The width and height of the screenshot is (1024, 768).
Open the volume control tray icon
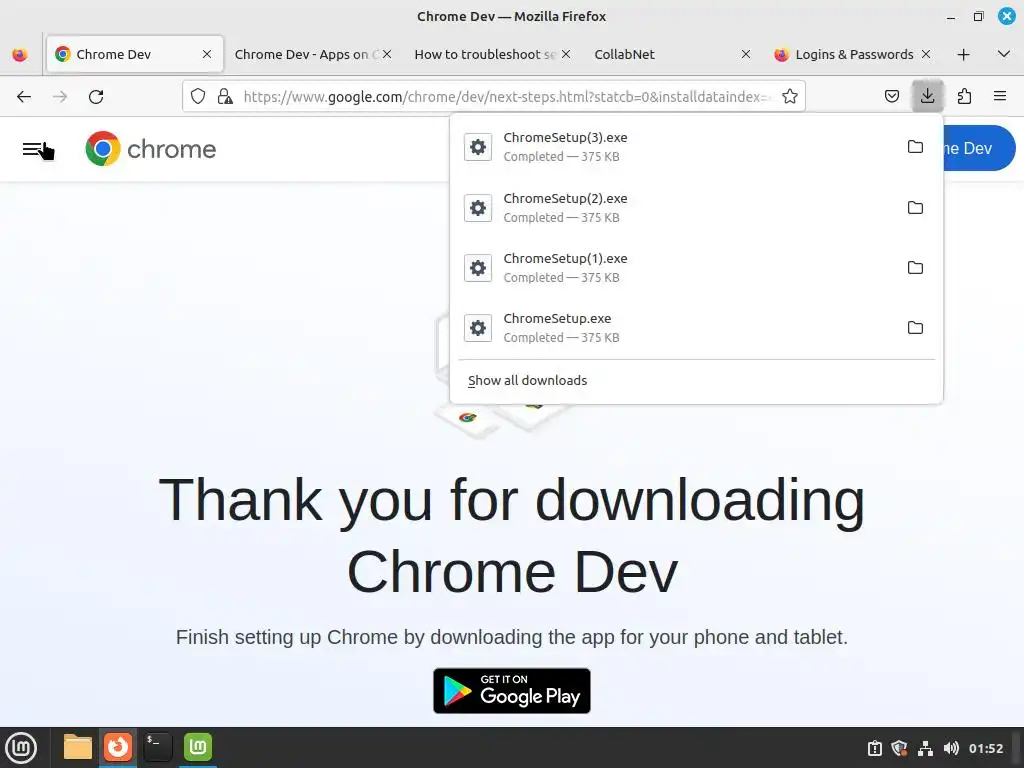point(951,748)
